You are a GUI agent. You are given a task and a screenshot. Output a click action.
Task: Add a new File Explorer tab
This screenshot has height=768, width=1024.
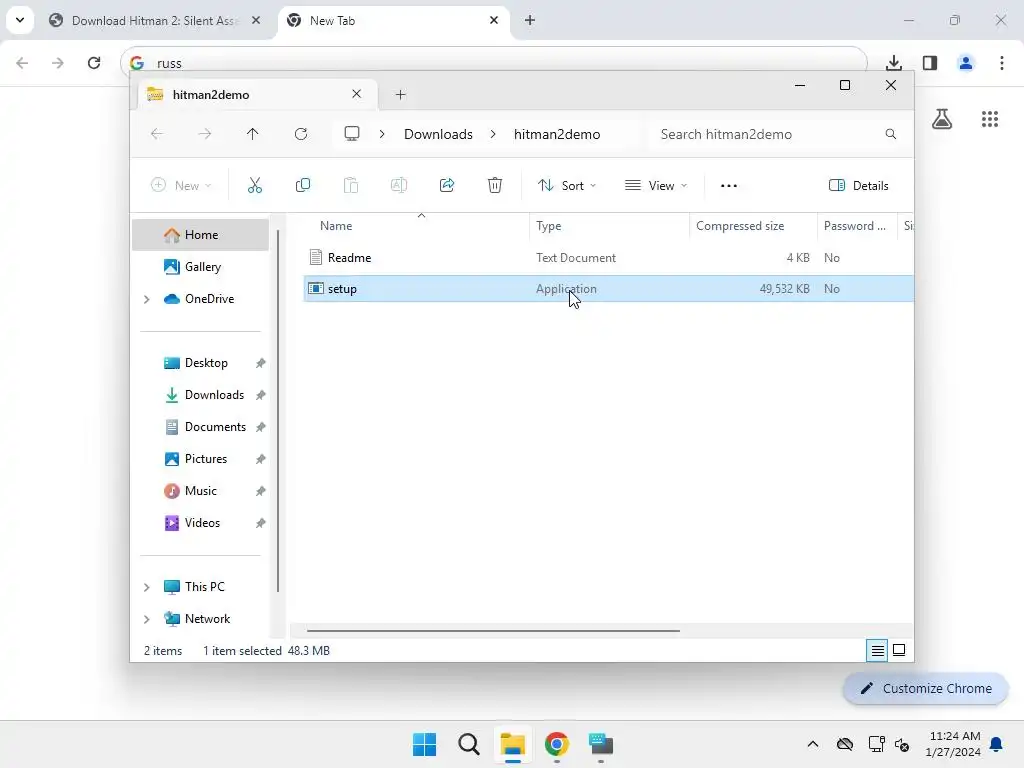tap(400, 95)
